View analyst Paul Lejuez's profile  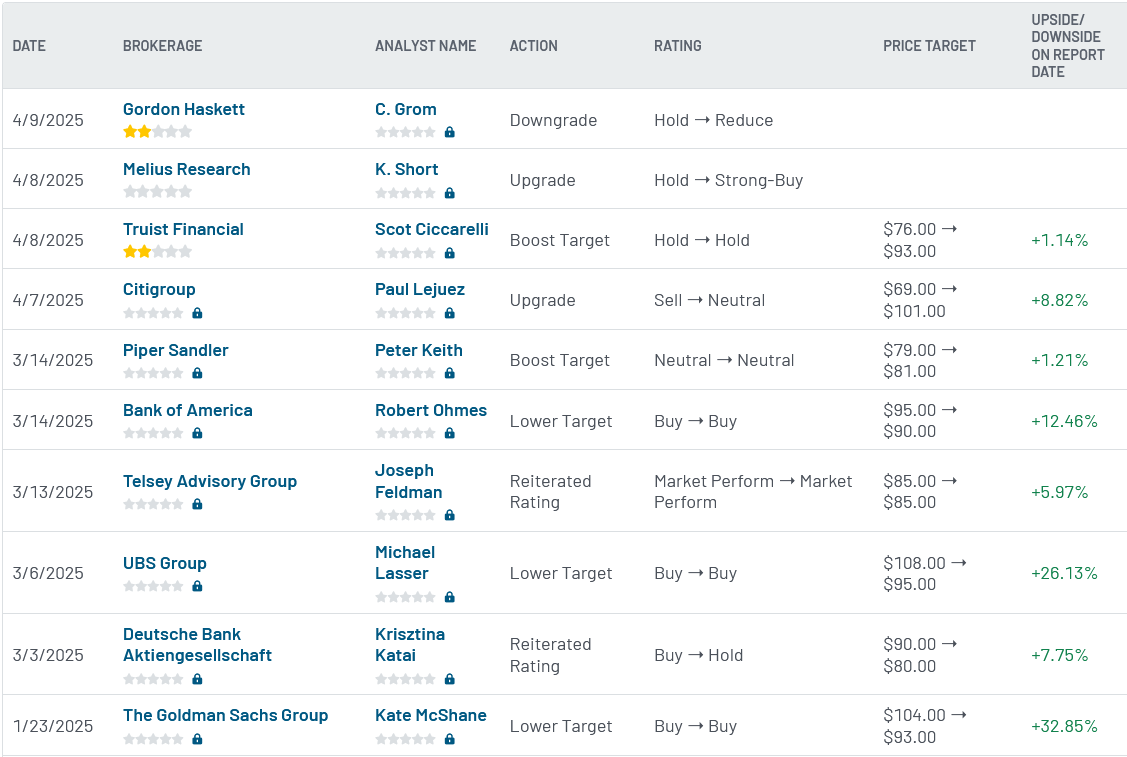point(420,290)
